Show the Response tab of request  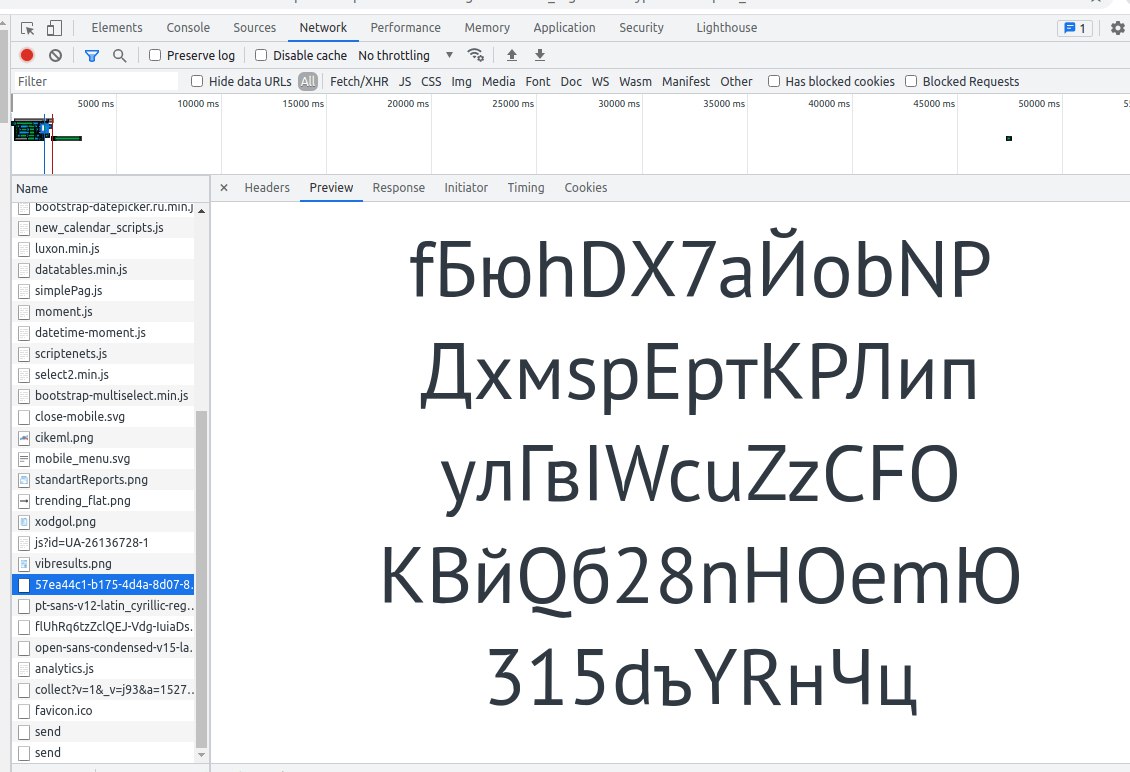399,187
